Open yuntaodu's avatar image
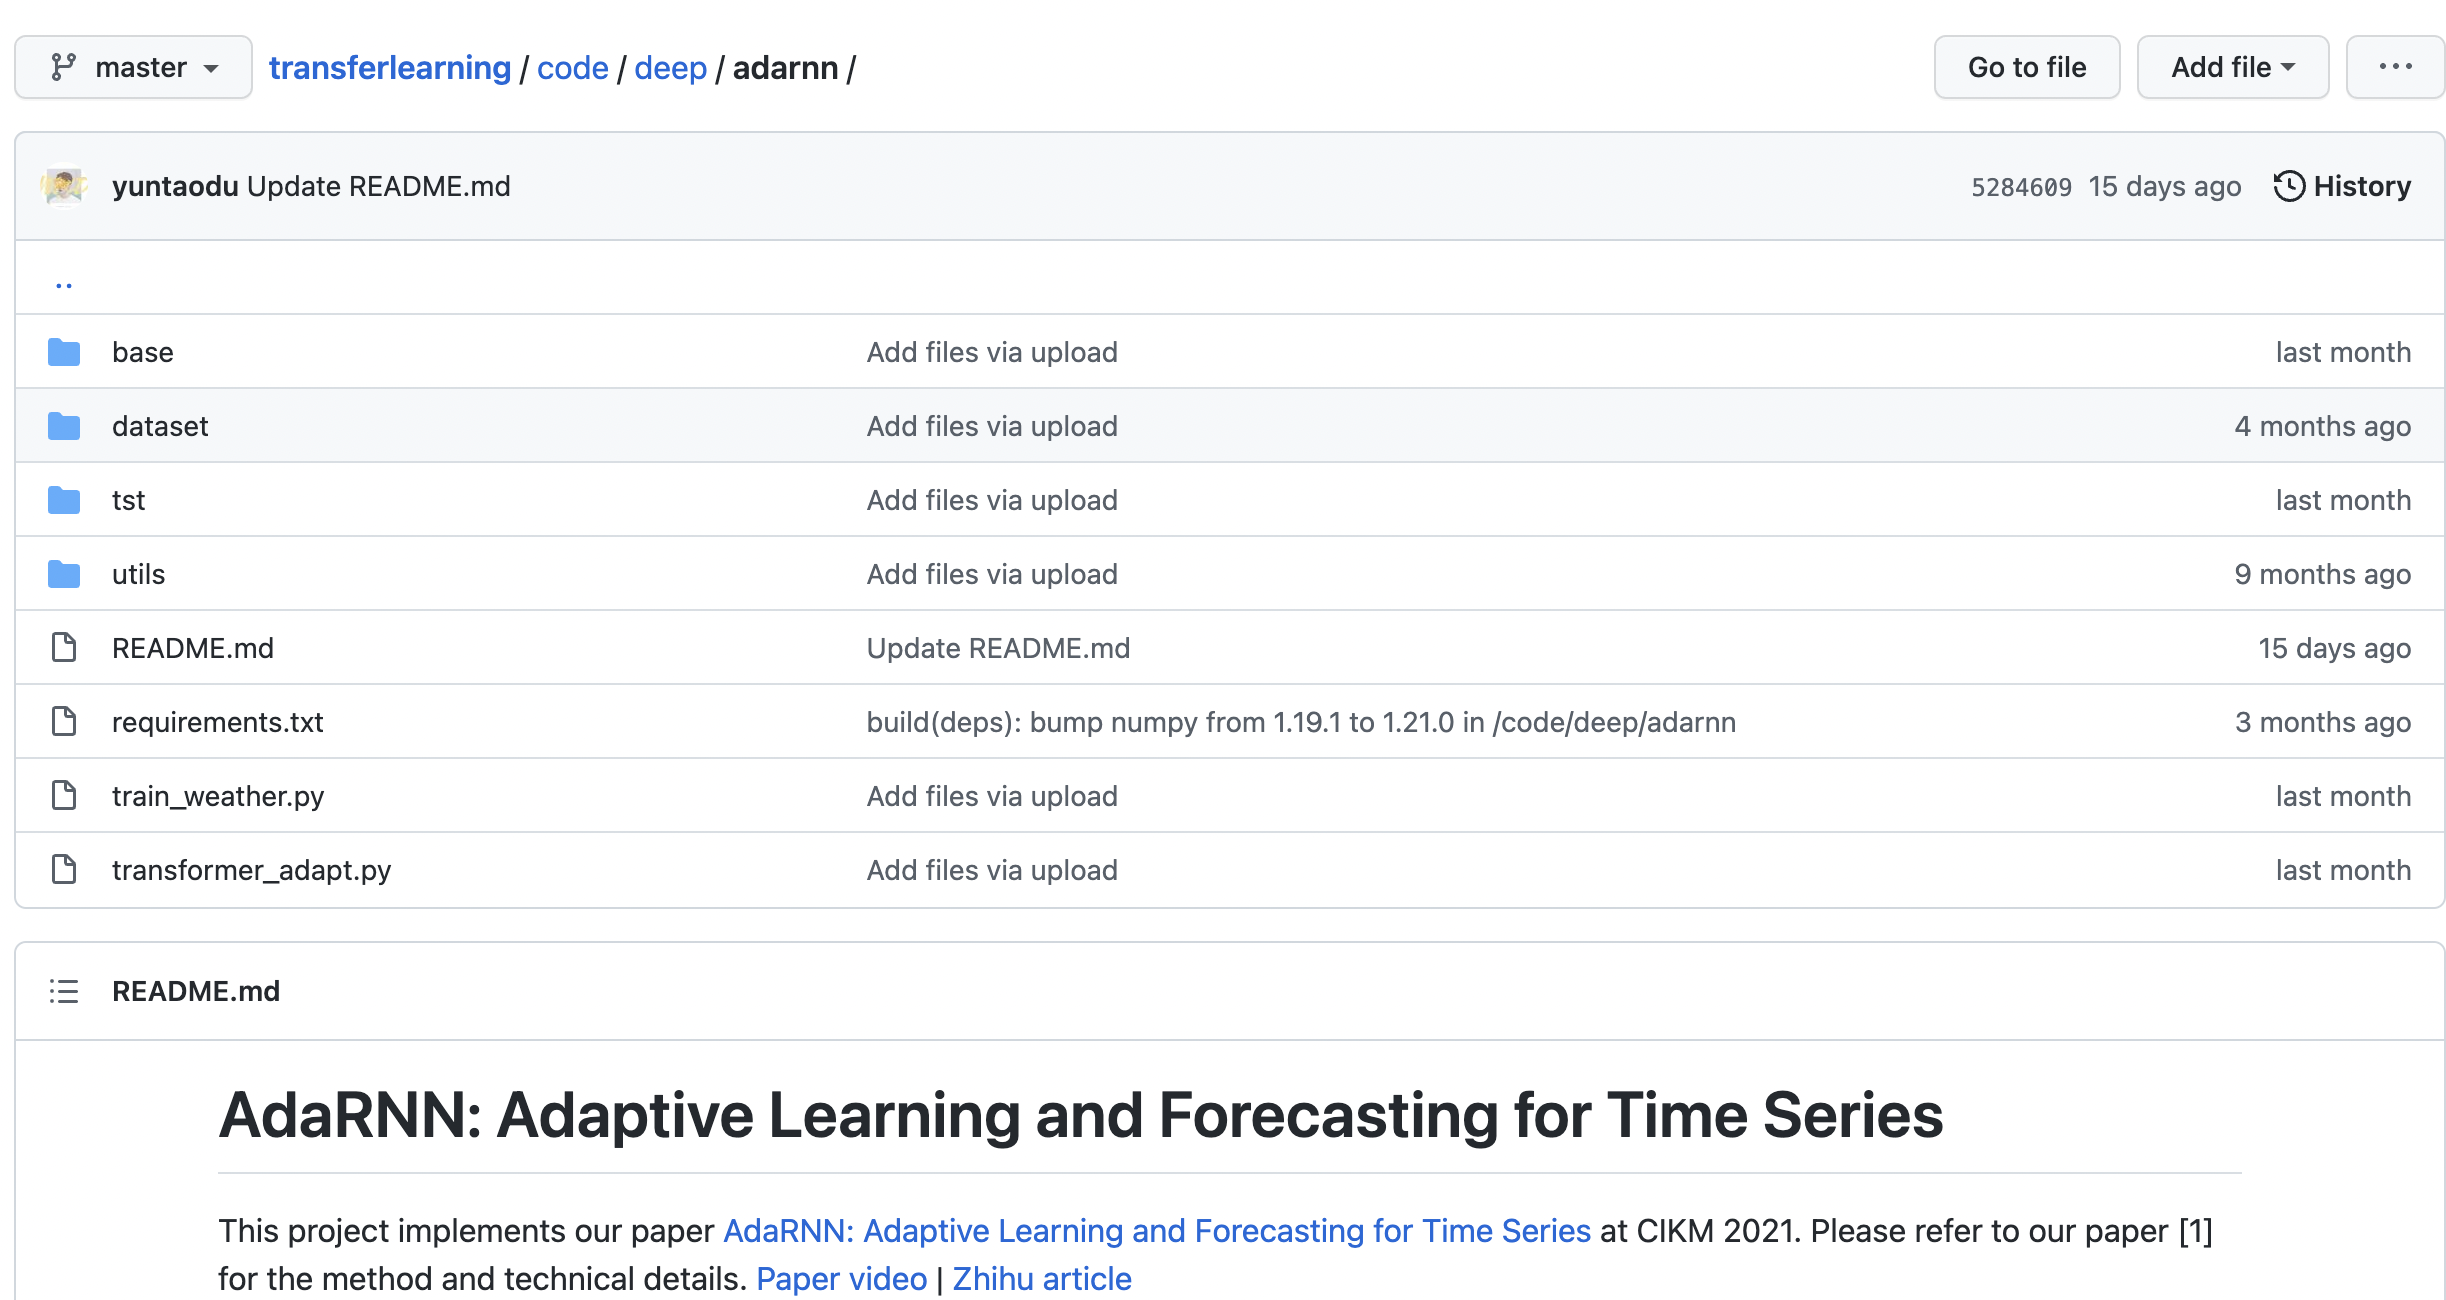The width and height of the screenshot is (2446, 1300). [64, 186]
